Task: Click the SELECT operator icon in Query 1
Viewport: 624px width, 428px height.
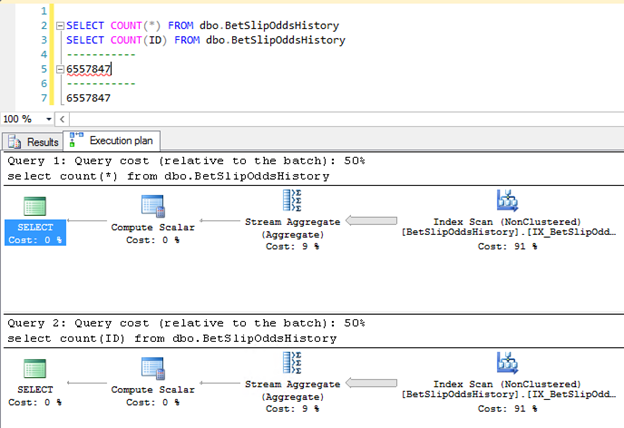Action: pos(36,206)
